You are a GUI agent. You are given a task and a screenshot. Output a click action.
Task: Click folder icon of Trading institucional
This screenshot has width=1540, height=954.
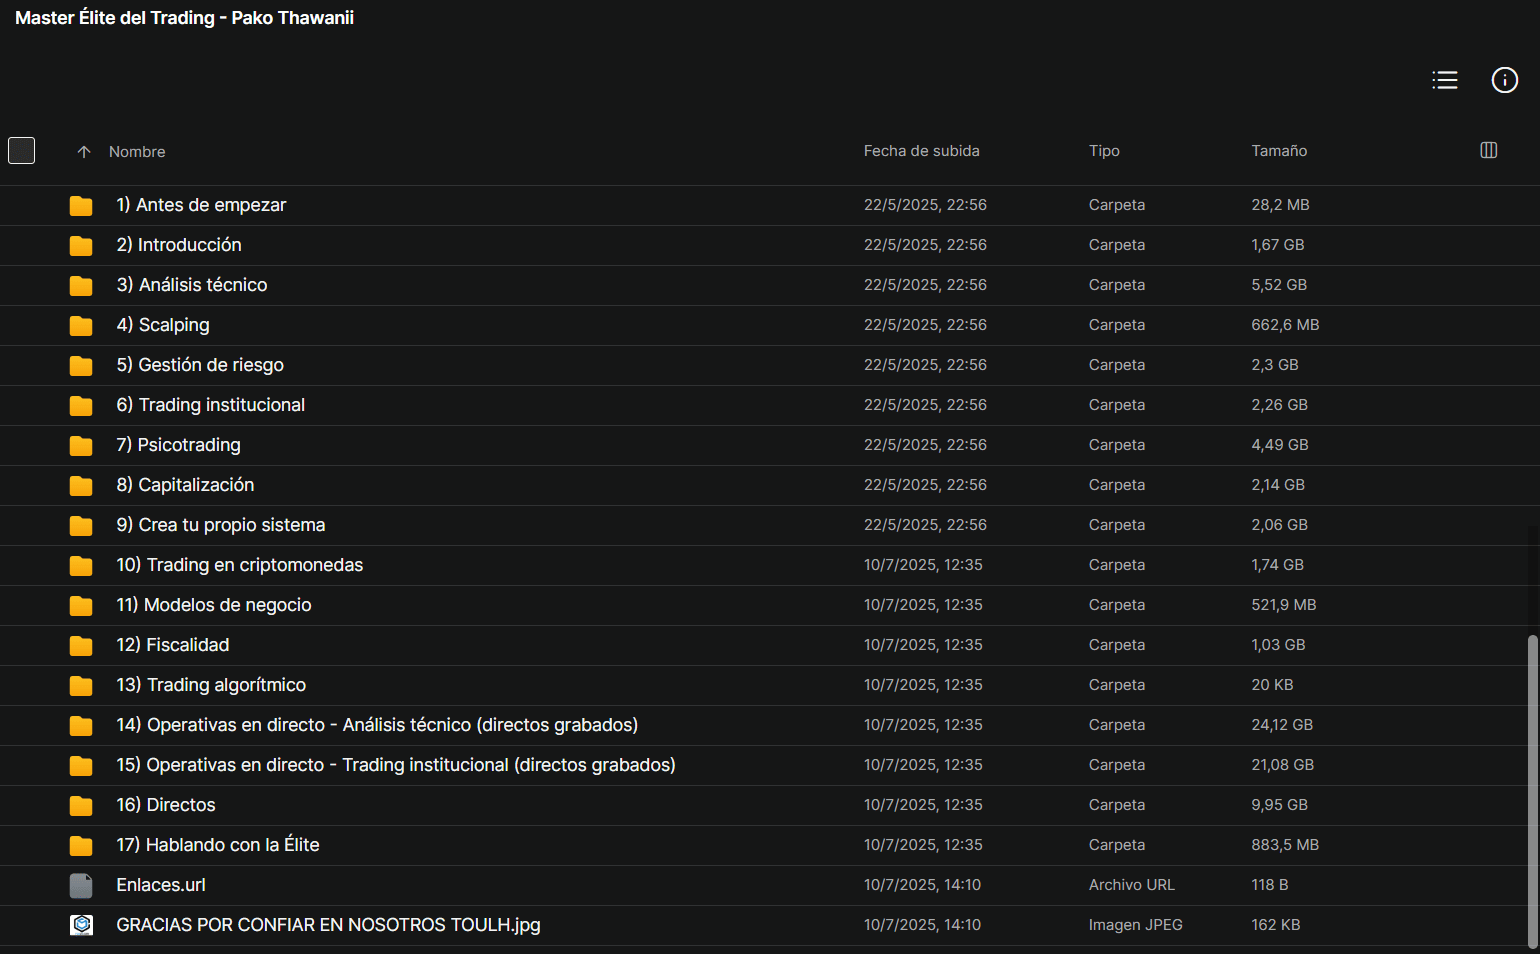pos(81,406)
